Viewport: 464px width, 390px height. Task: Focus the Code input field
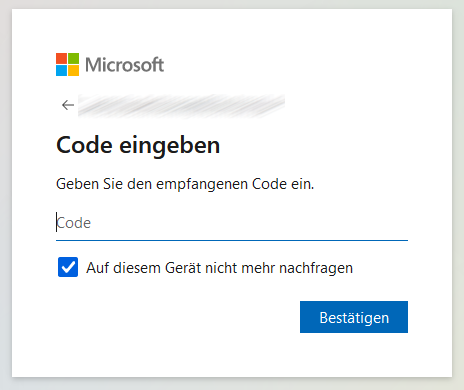[232, 223]
